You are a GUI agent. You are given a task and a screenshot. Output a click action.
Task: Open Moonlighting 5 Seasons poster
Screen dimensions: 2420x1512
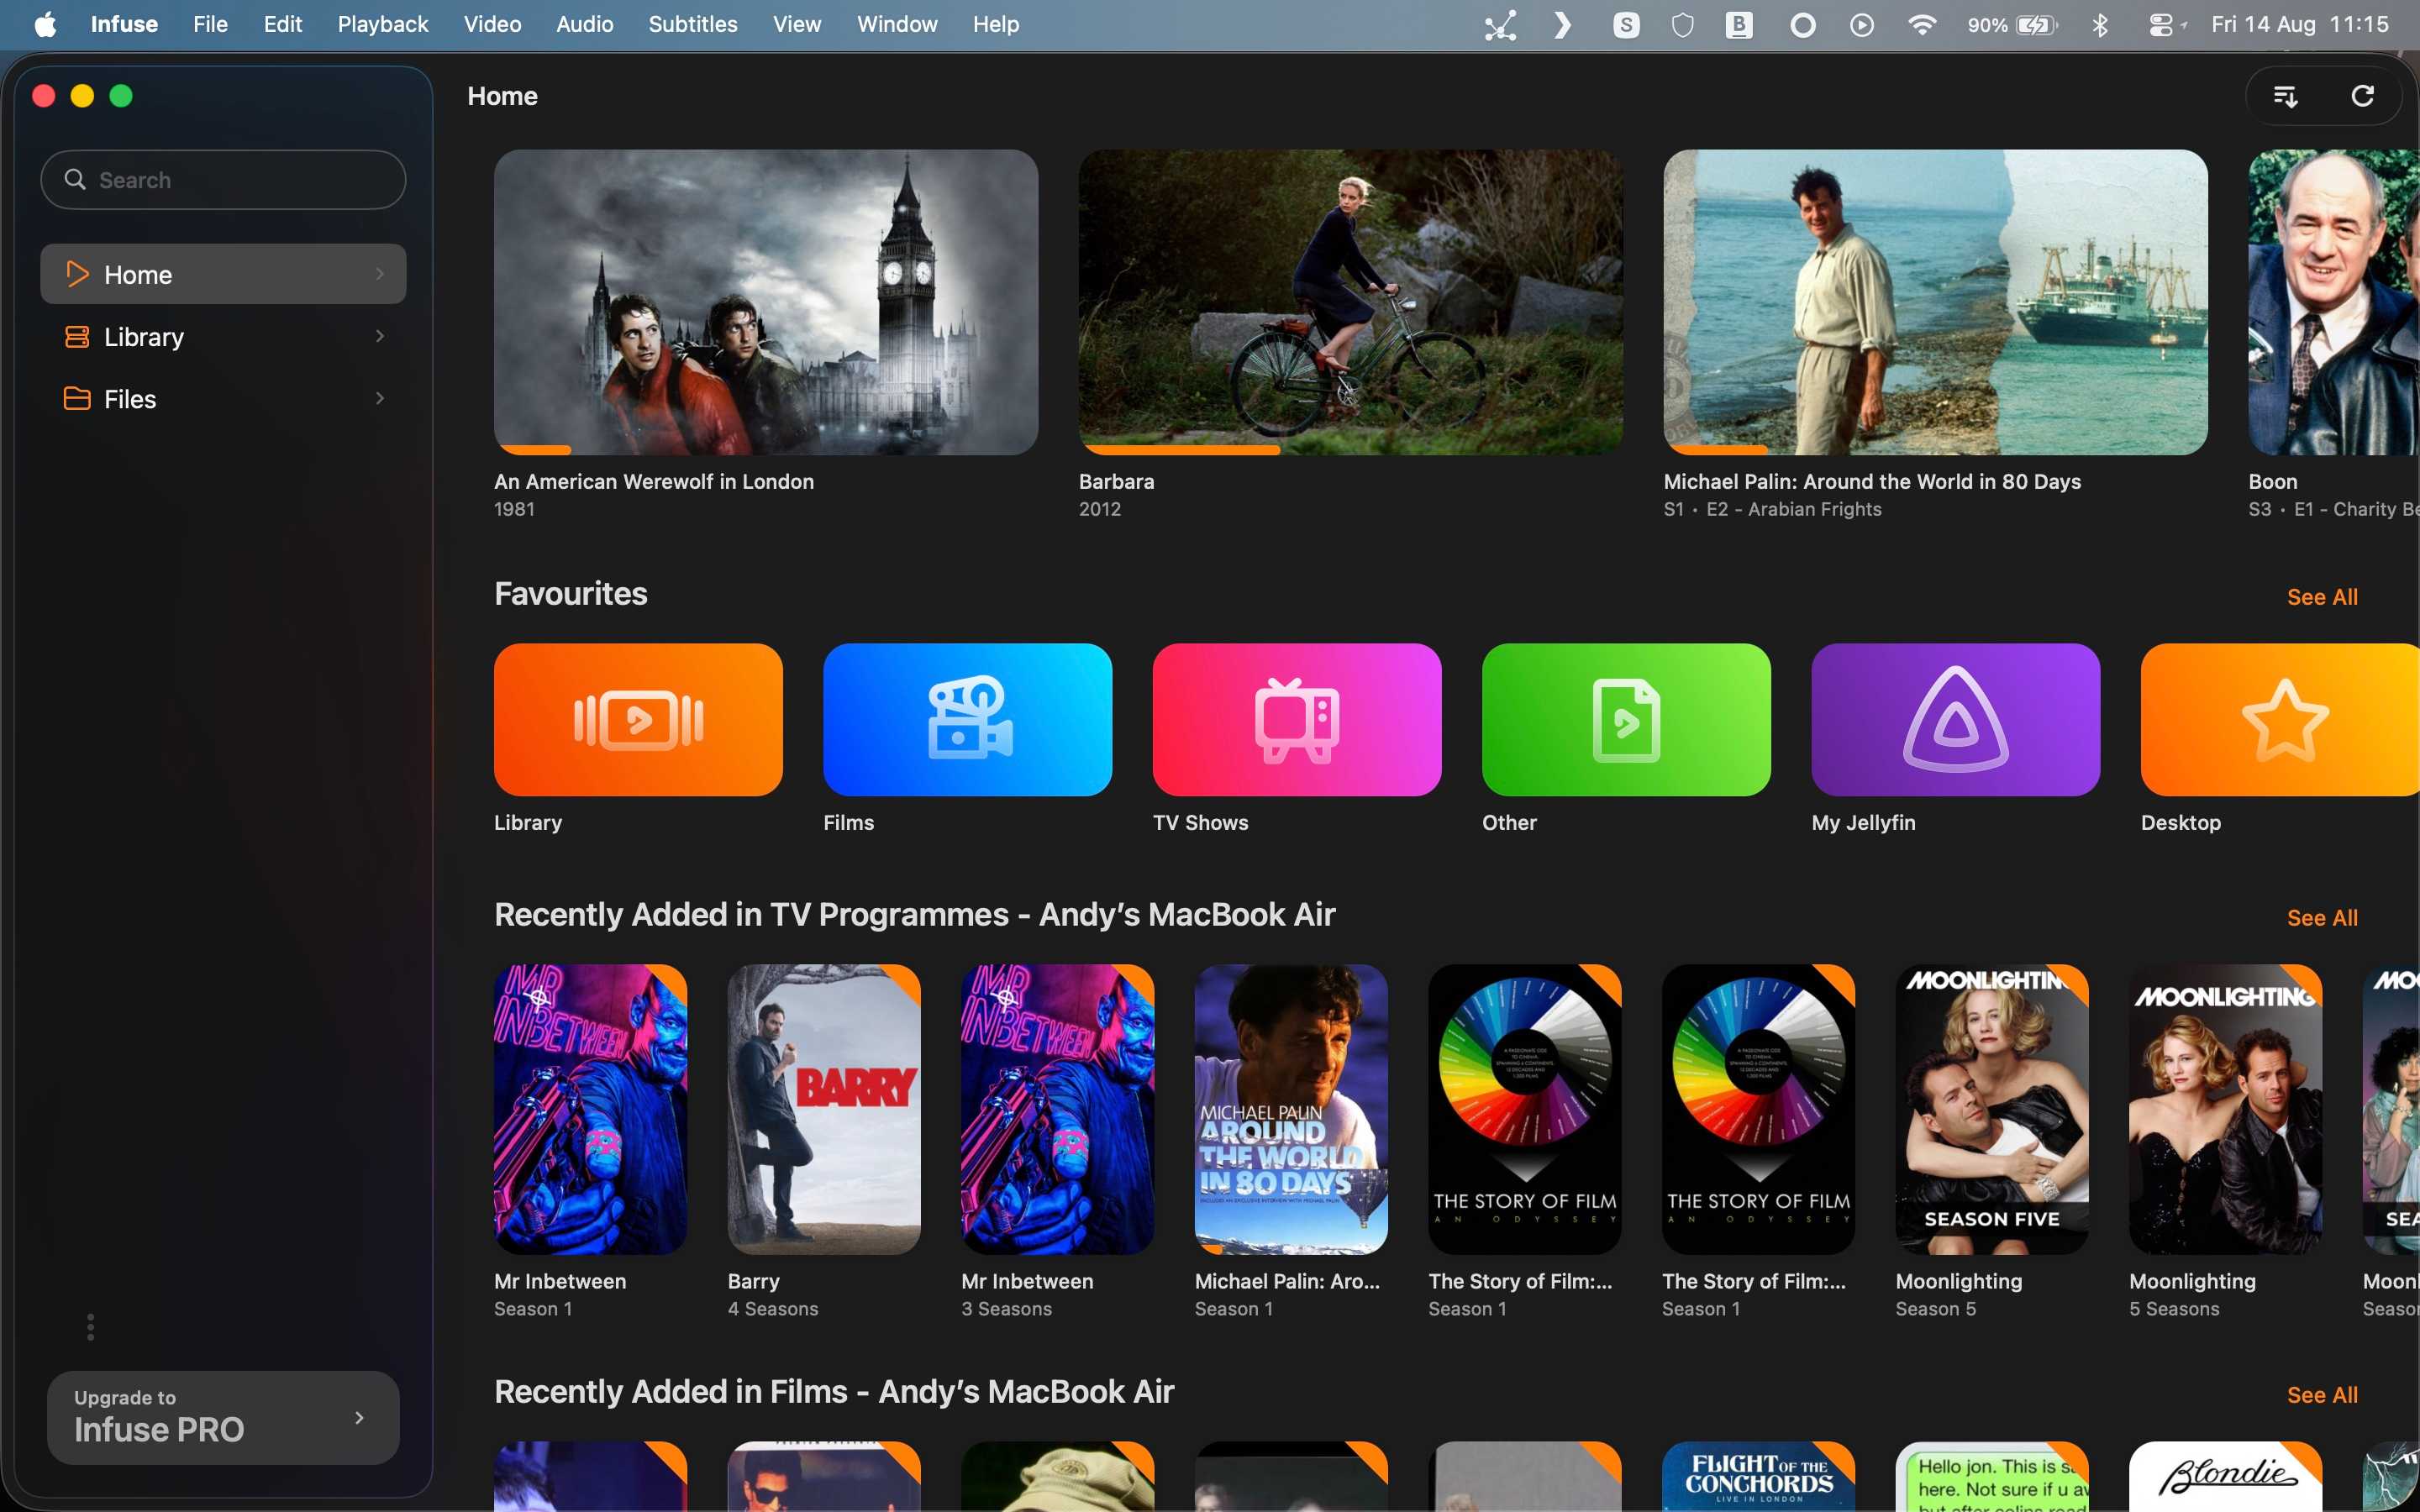point(2225,1109)
